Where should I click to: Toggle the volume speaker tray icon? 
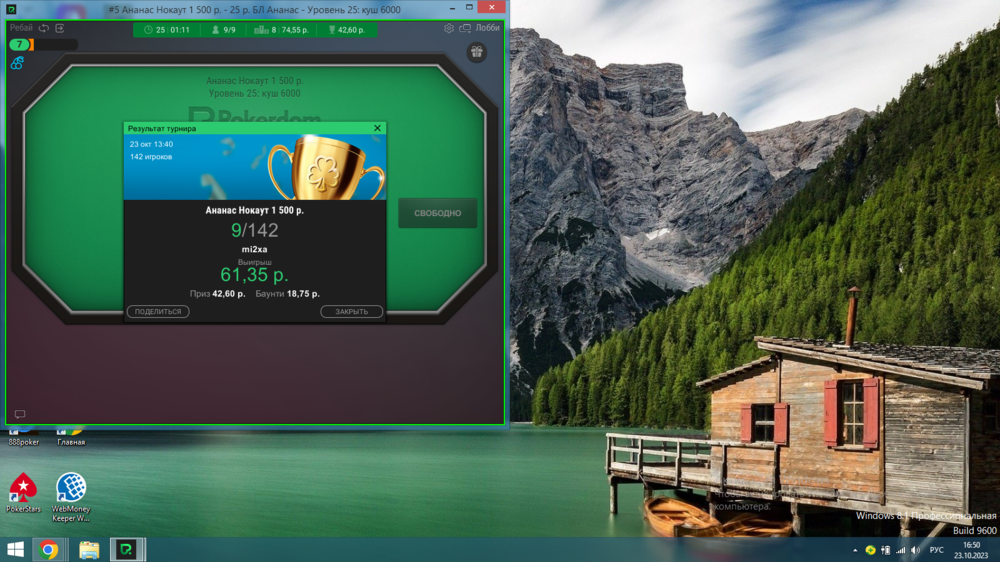click(915, 550)
